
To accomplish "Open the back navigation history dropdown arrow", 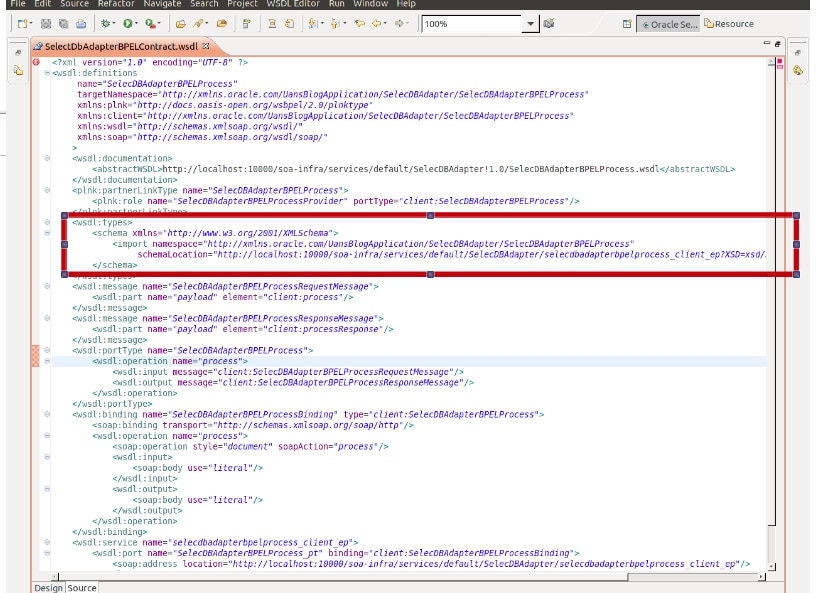I will [385, 23].
